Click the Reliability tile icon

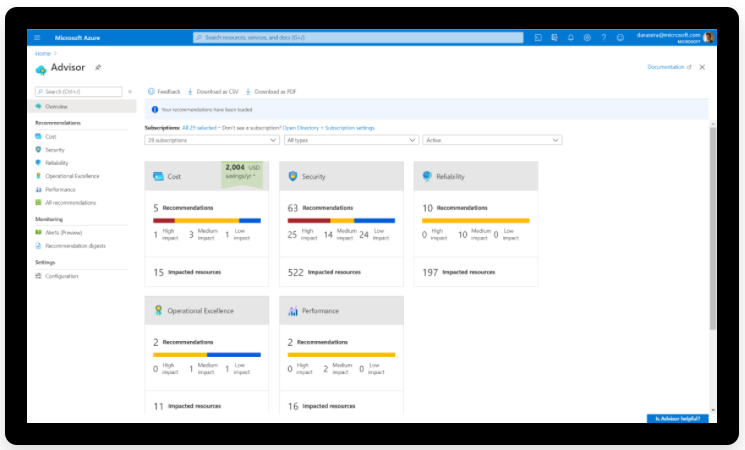click(427, 176)
